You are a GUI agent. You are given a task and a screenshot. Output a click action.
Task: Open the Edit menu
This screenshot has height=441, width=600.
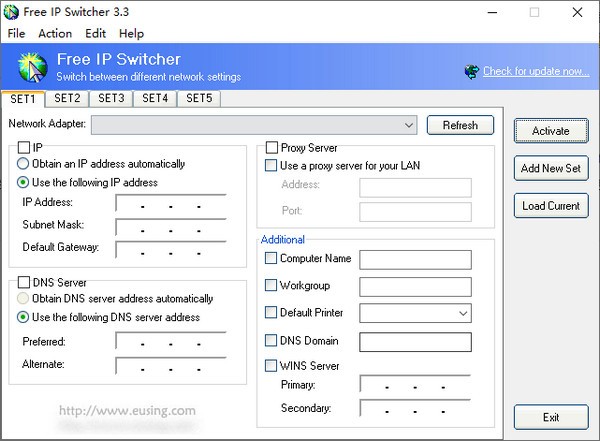pos(95,34)
